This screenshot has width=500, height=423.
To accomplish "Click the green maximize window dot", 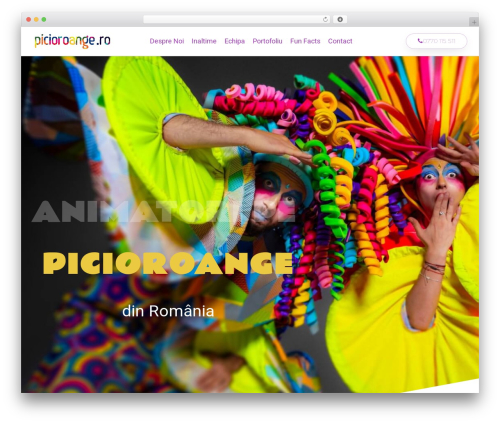I will coord(44,19).
